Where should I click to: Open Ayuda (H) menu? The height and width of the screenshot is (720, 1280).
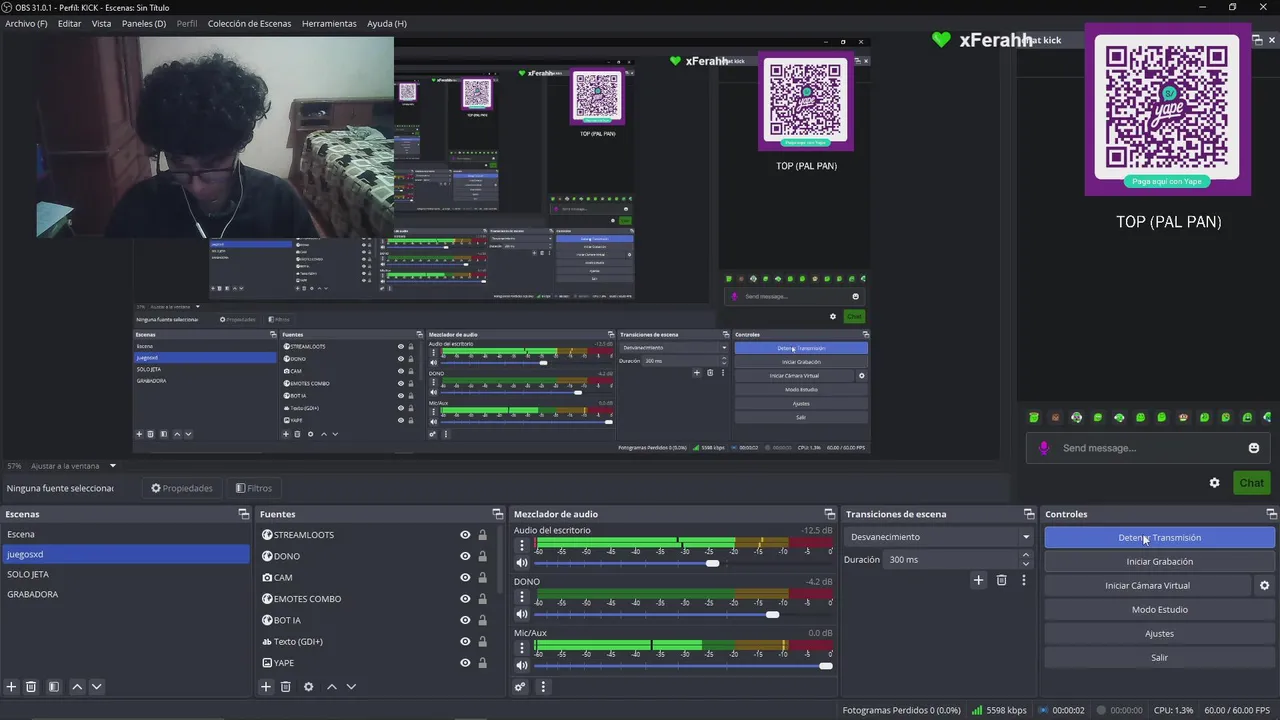pyautogui.click(x=387, y=23)
